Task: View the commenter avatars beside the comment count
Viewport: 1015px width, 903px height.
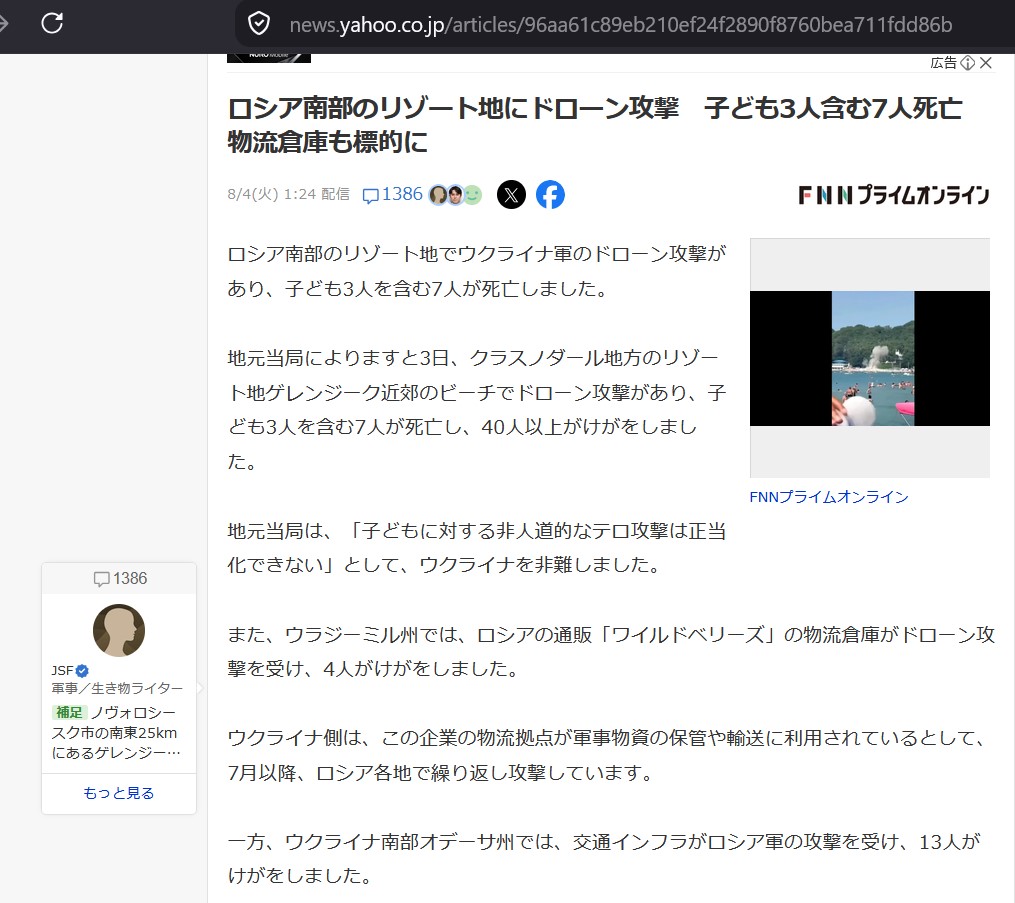Action: click(x=456, y=194)
